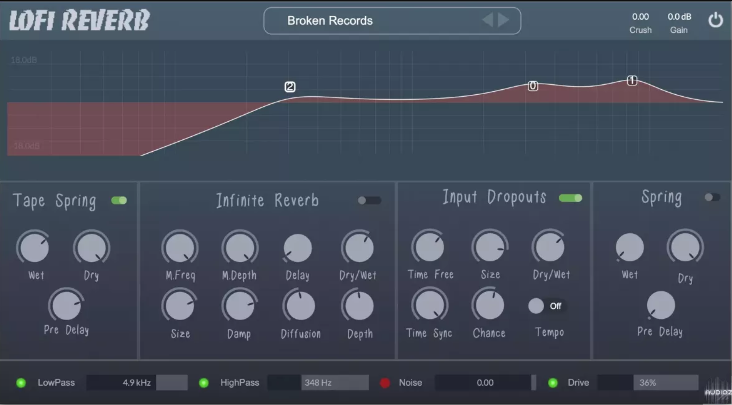Viewport: 732px width, 405px height.
Task: Go to the next preset arrow
Action: coord(503,20)
